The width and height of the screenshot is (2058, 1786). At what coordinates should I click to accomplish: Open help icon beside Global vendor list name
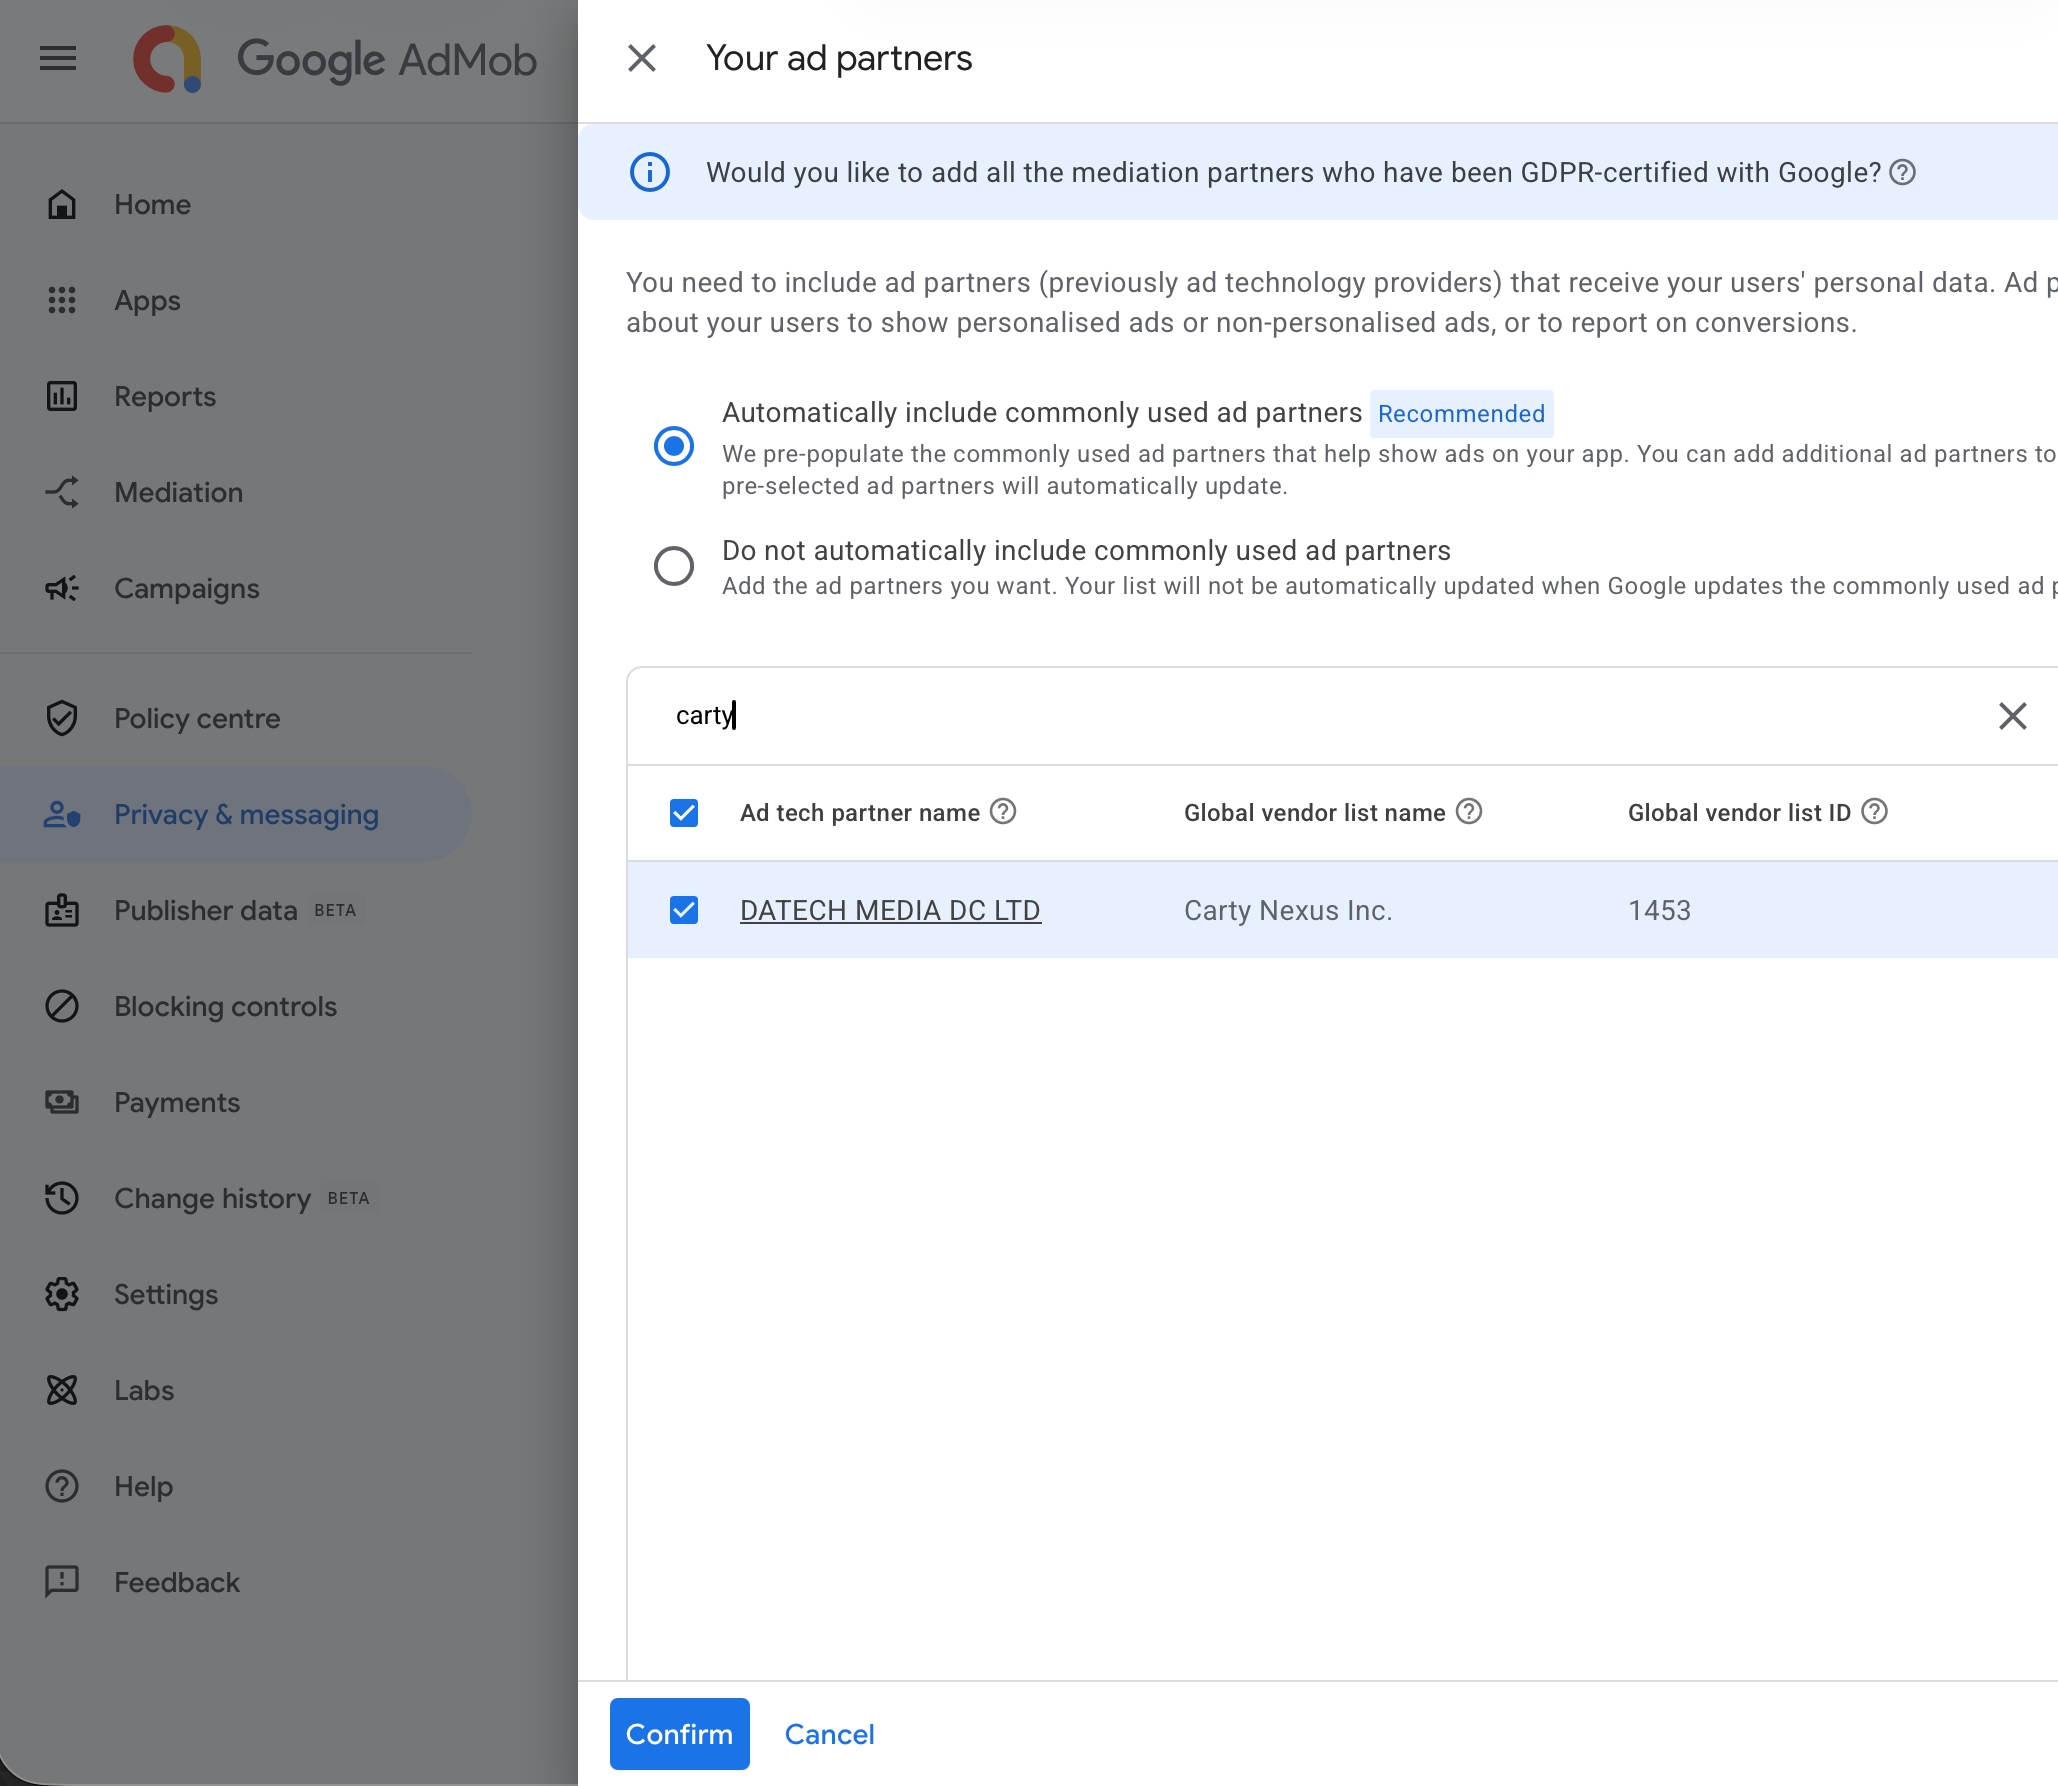tap(1469, 811)
